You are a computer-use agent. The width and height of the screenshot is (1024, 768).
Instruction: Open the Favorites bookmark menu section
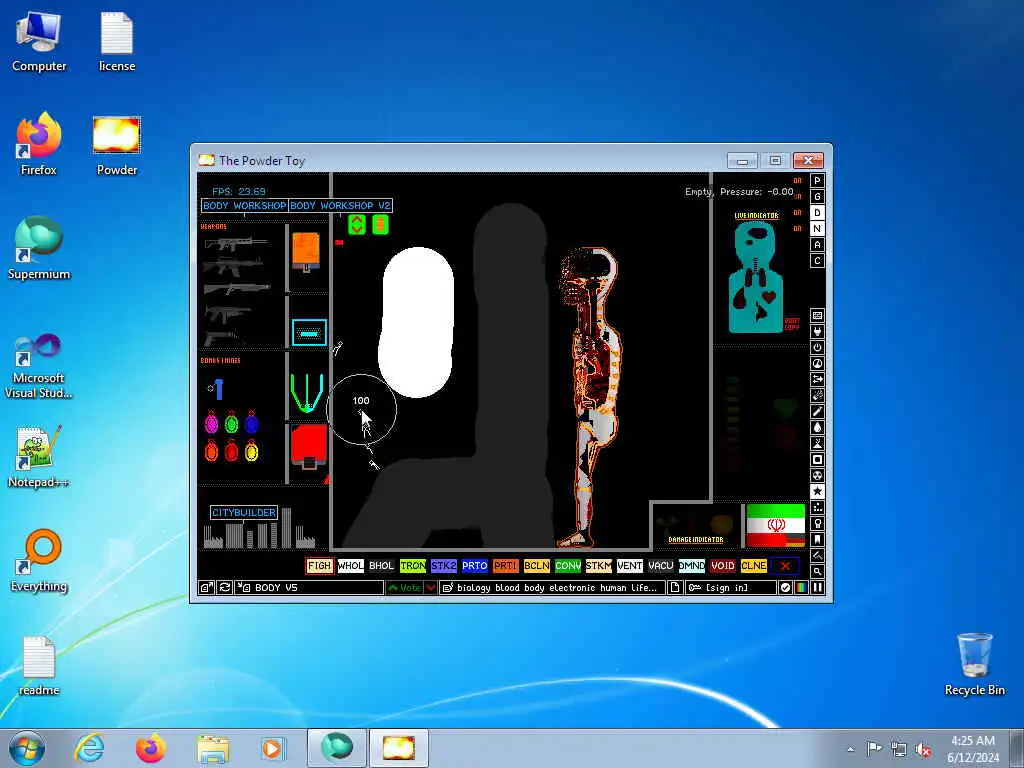coord(817,539)
